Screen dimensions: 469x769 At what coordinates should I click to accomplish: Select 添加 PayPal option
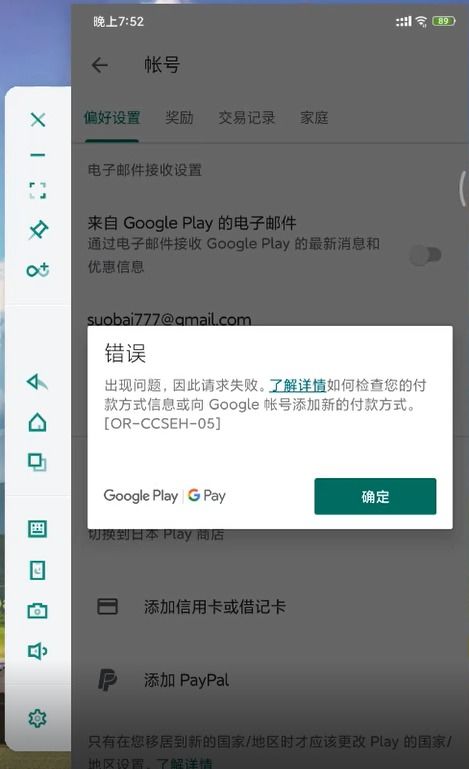tap(270, 680)
